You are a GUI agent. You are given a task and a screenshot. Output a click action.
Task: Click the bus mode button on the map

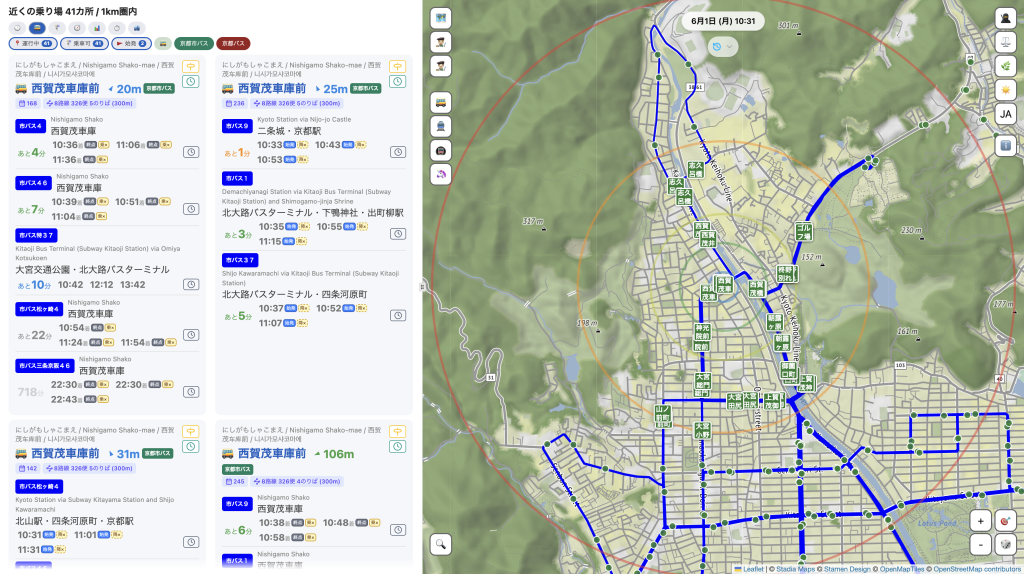pyautogui.click(x=441, y=103)
